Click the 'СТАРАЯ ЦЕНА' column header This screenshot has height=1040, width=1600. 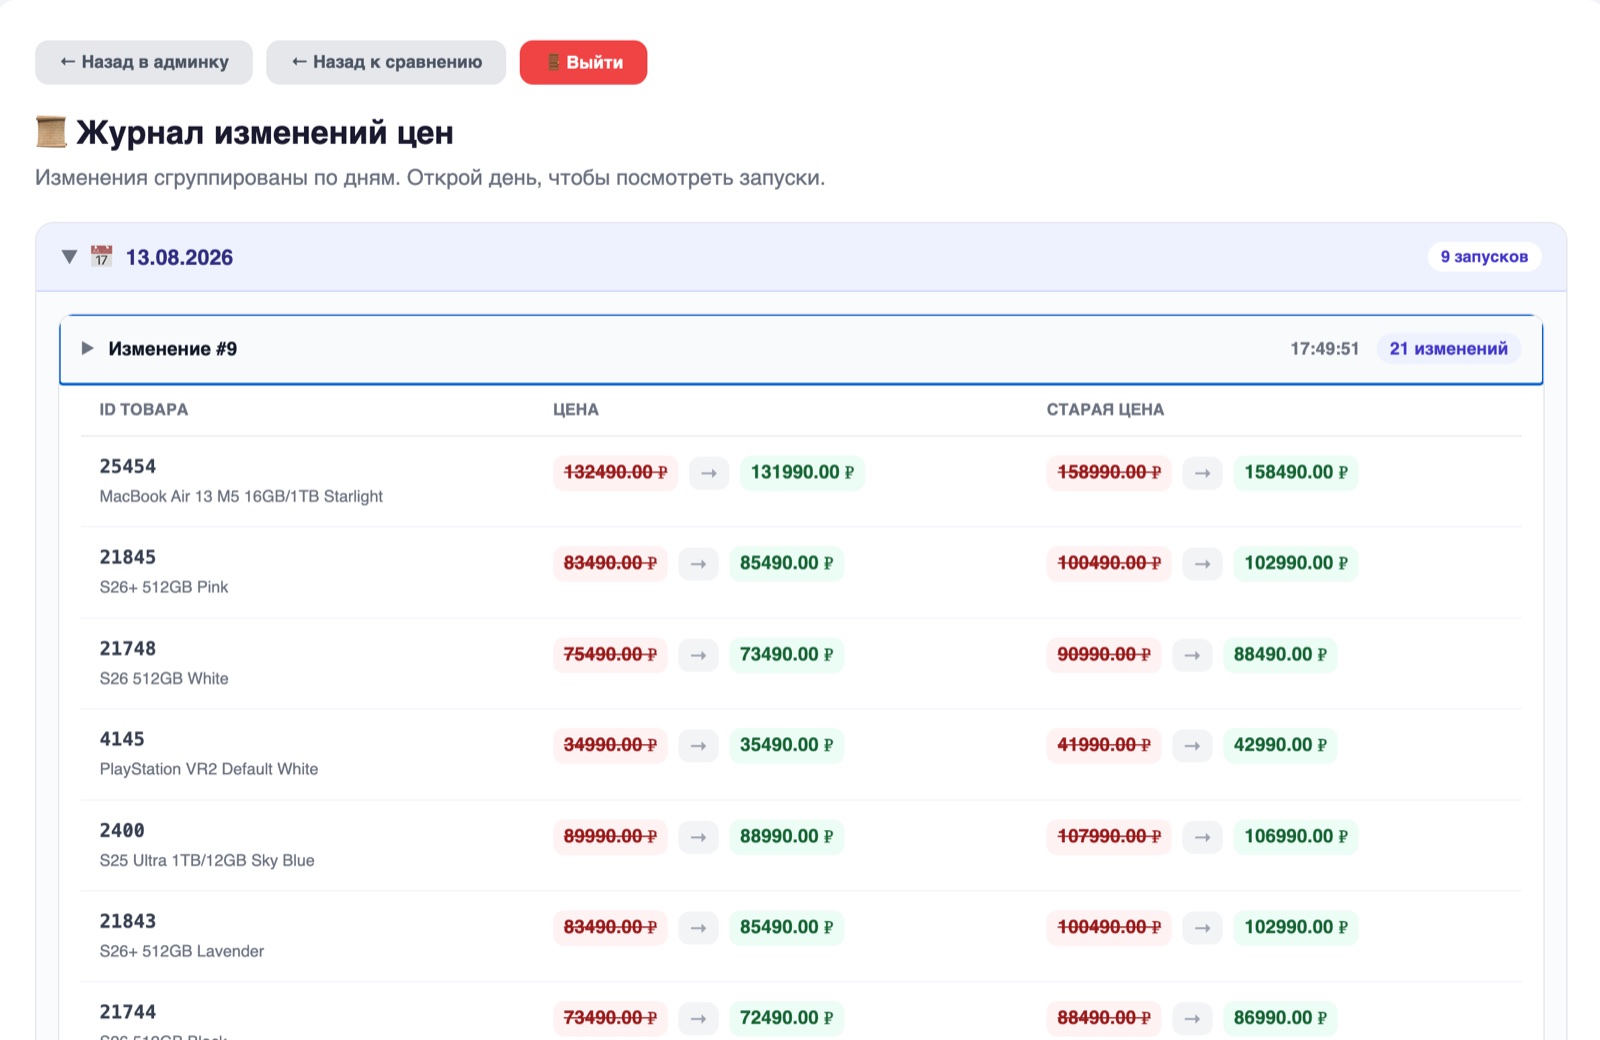(1105, 409)
